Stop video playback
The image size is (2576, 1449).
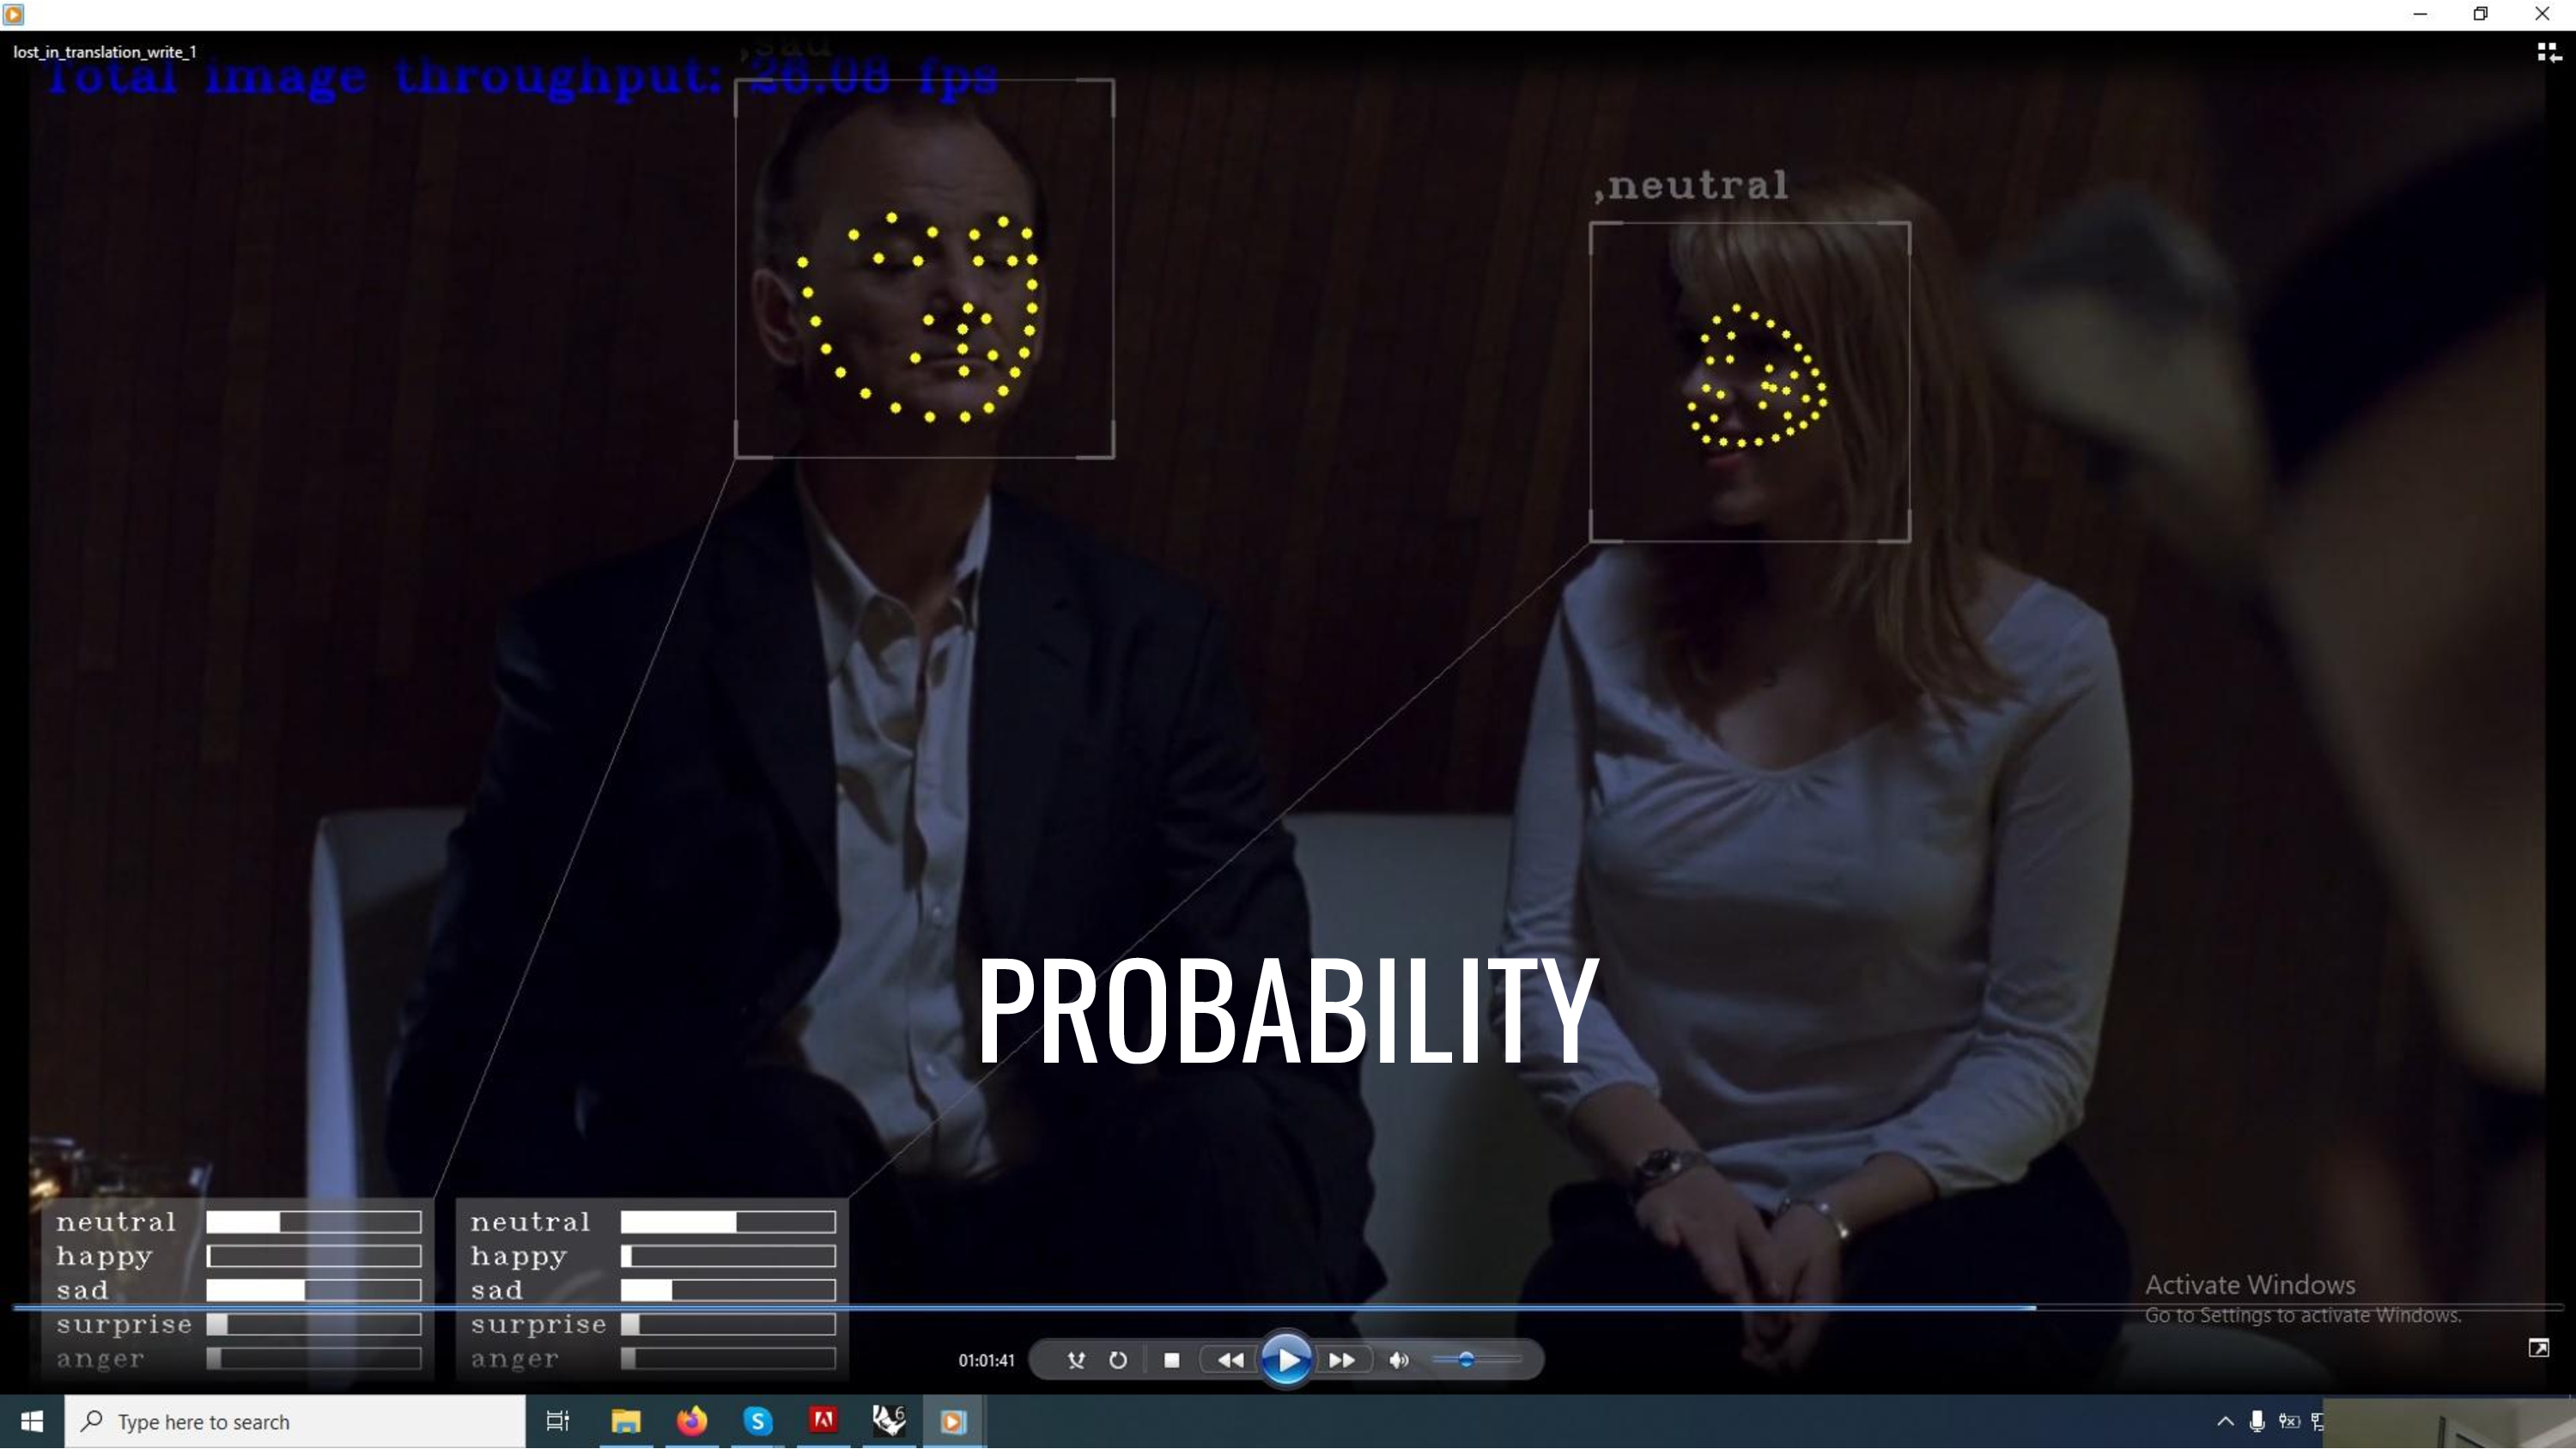(1172, 1360)
